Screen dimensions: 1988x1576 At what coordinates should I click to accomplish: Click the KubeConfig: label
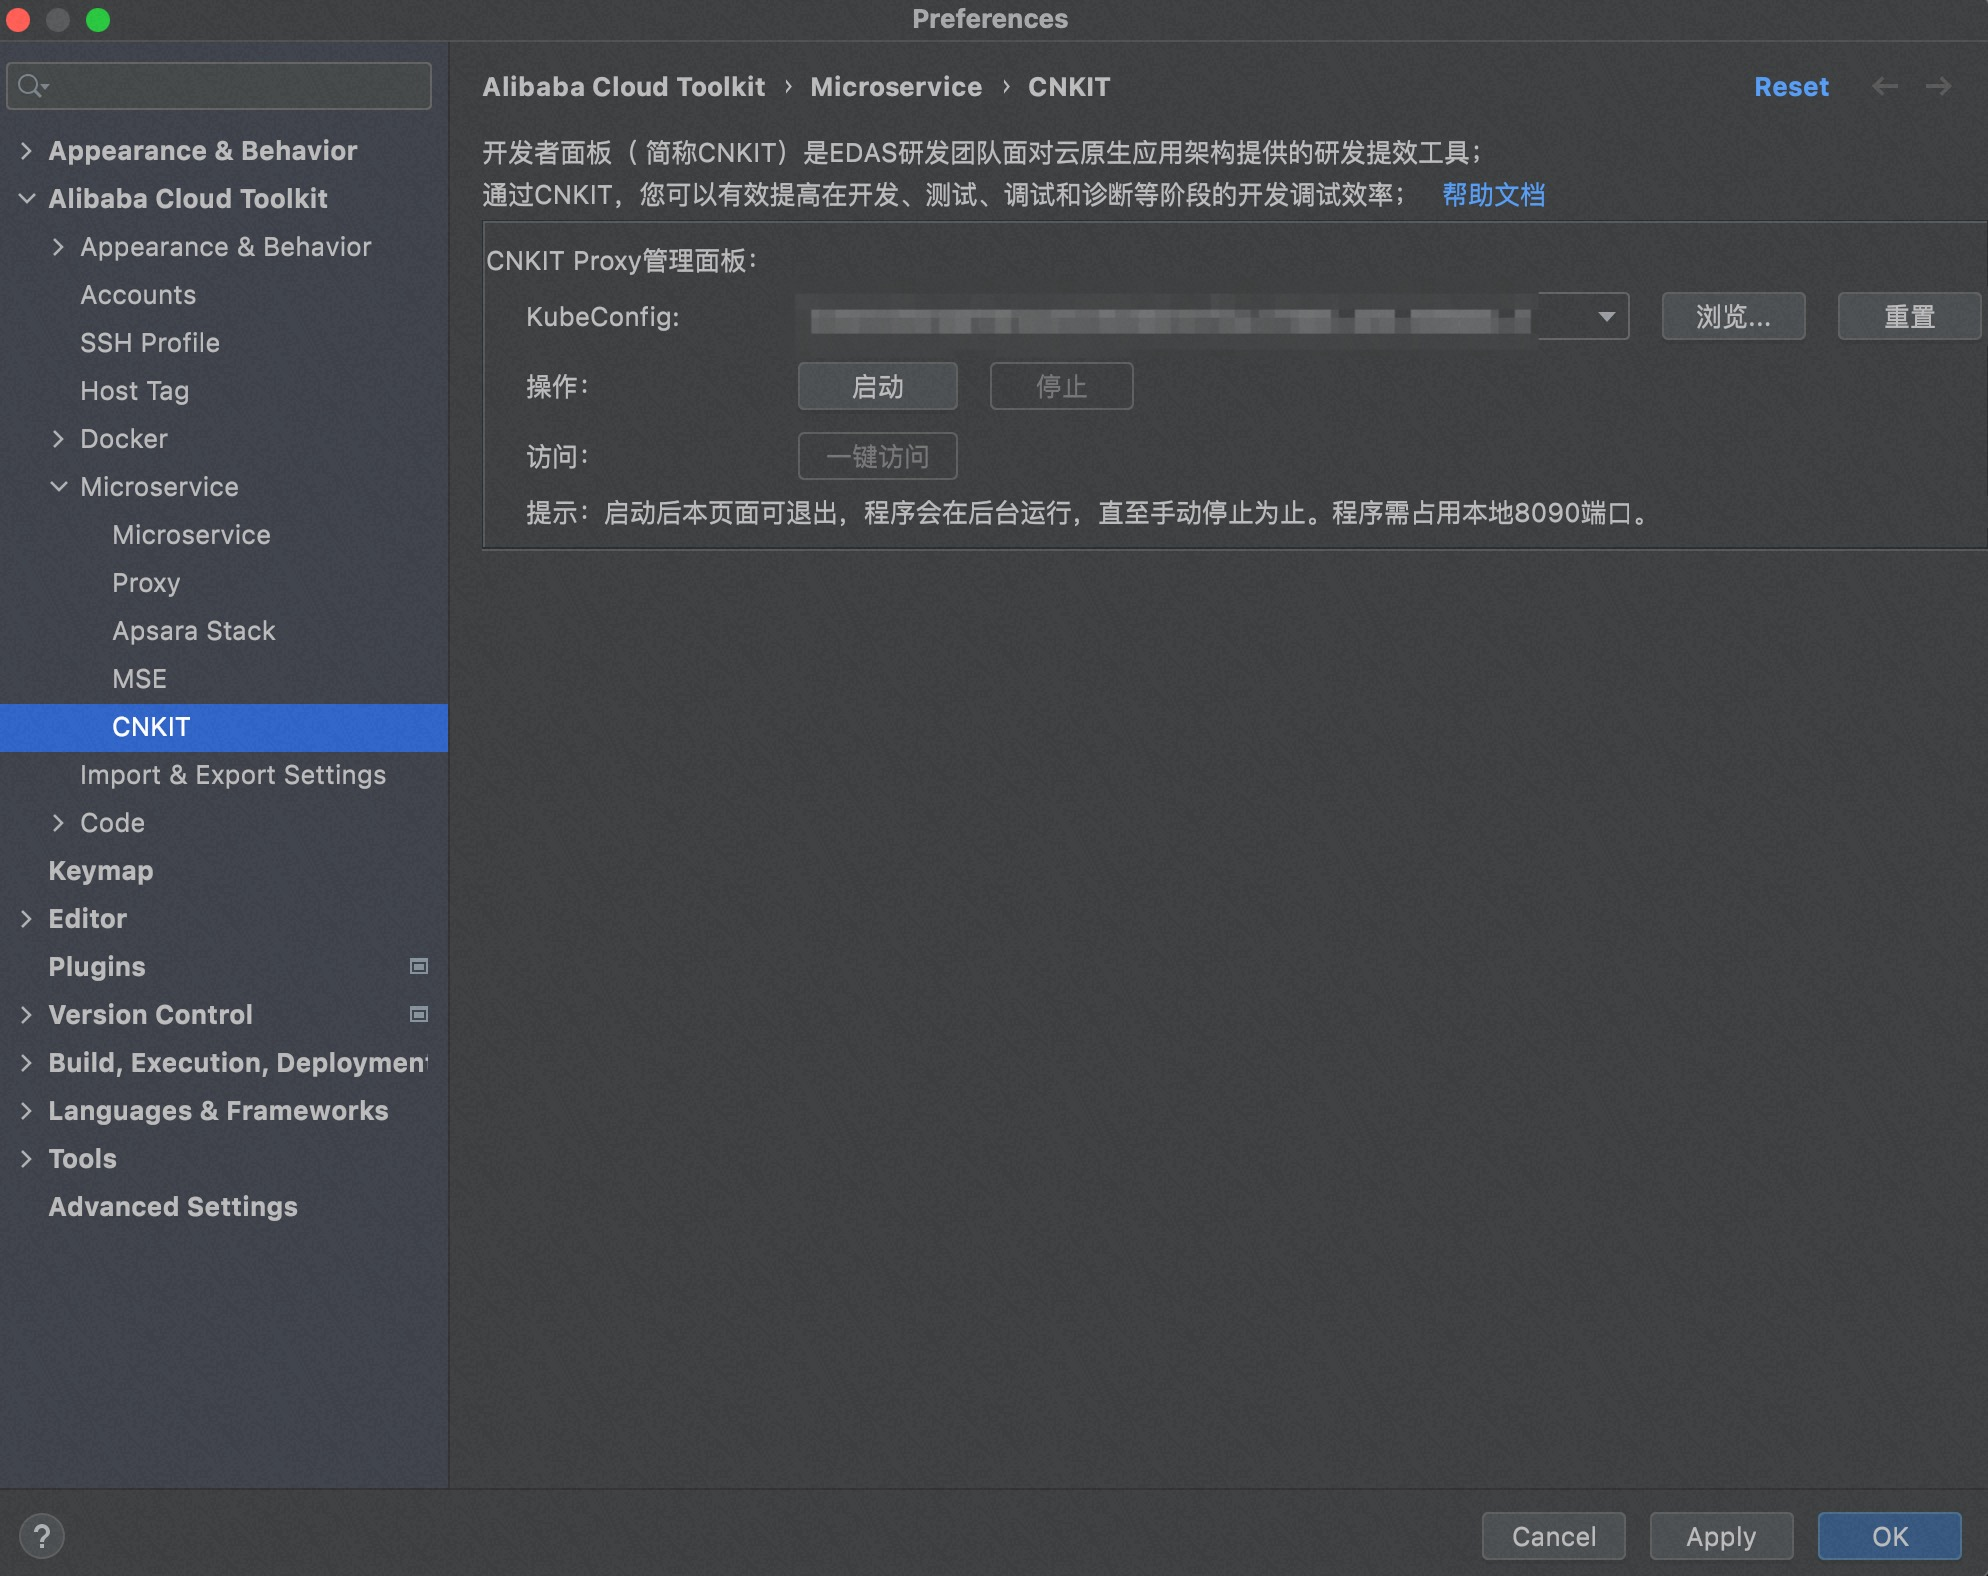coord(603,317)
